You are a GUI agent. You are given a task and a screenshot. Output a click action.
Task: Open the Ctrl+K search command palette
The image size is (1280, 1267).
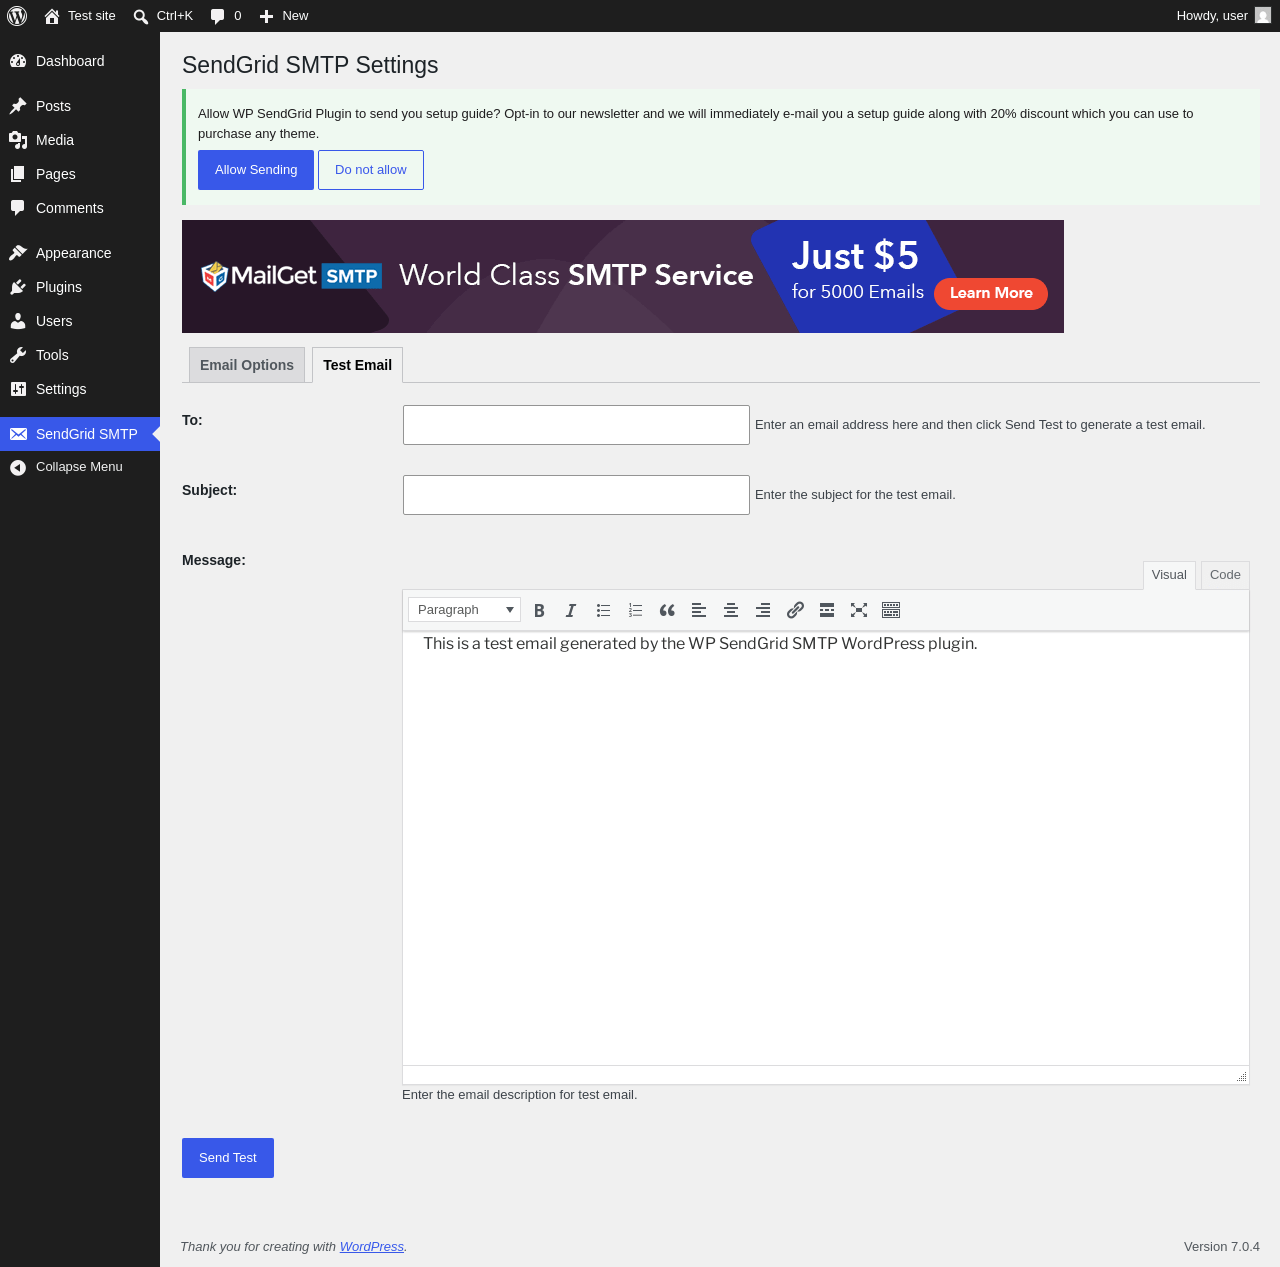[163, 16]
